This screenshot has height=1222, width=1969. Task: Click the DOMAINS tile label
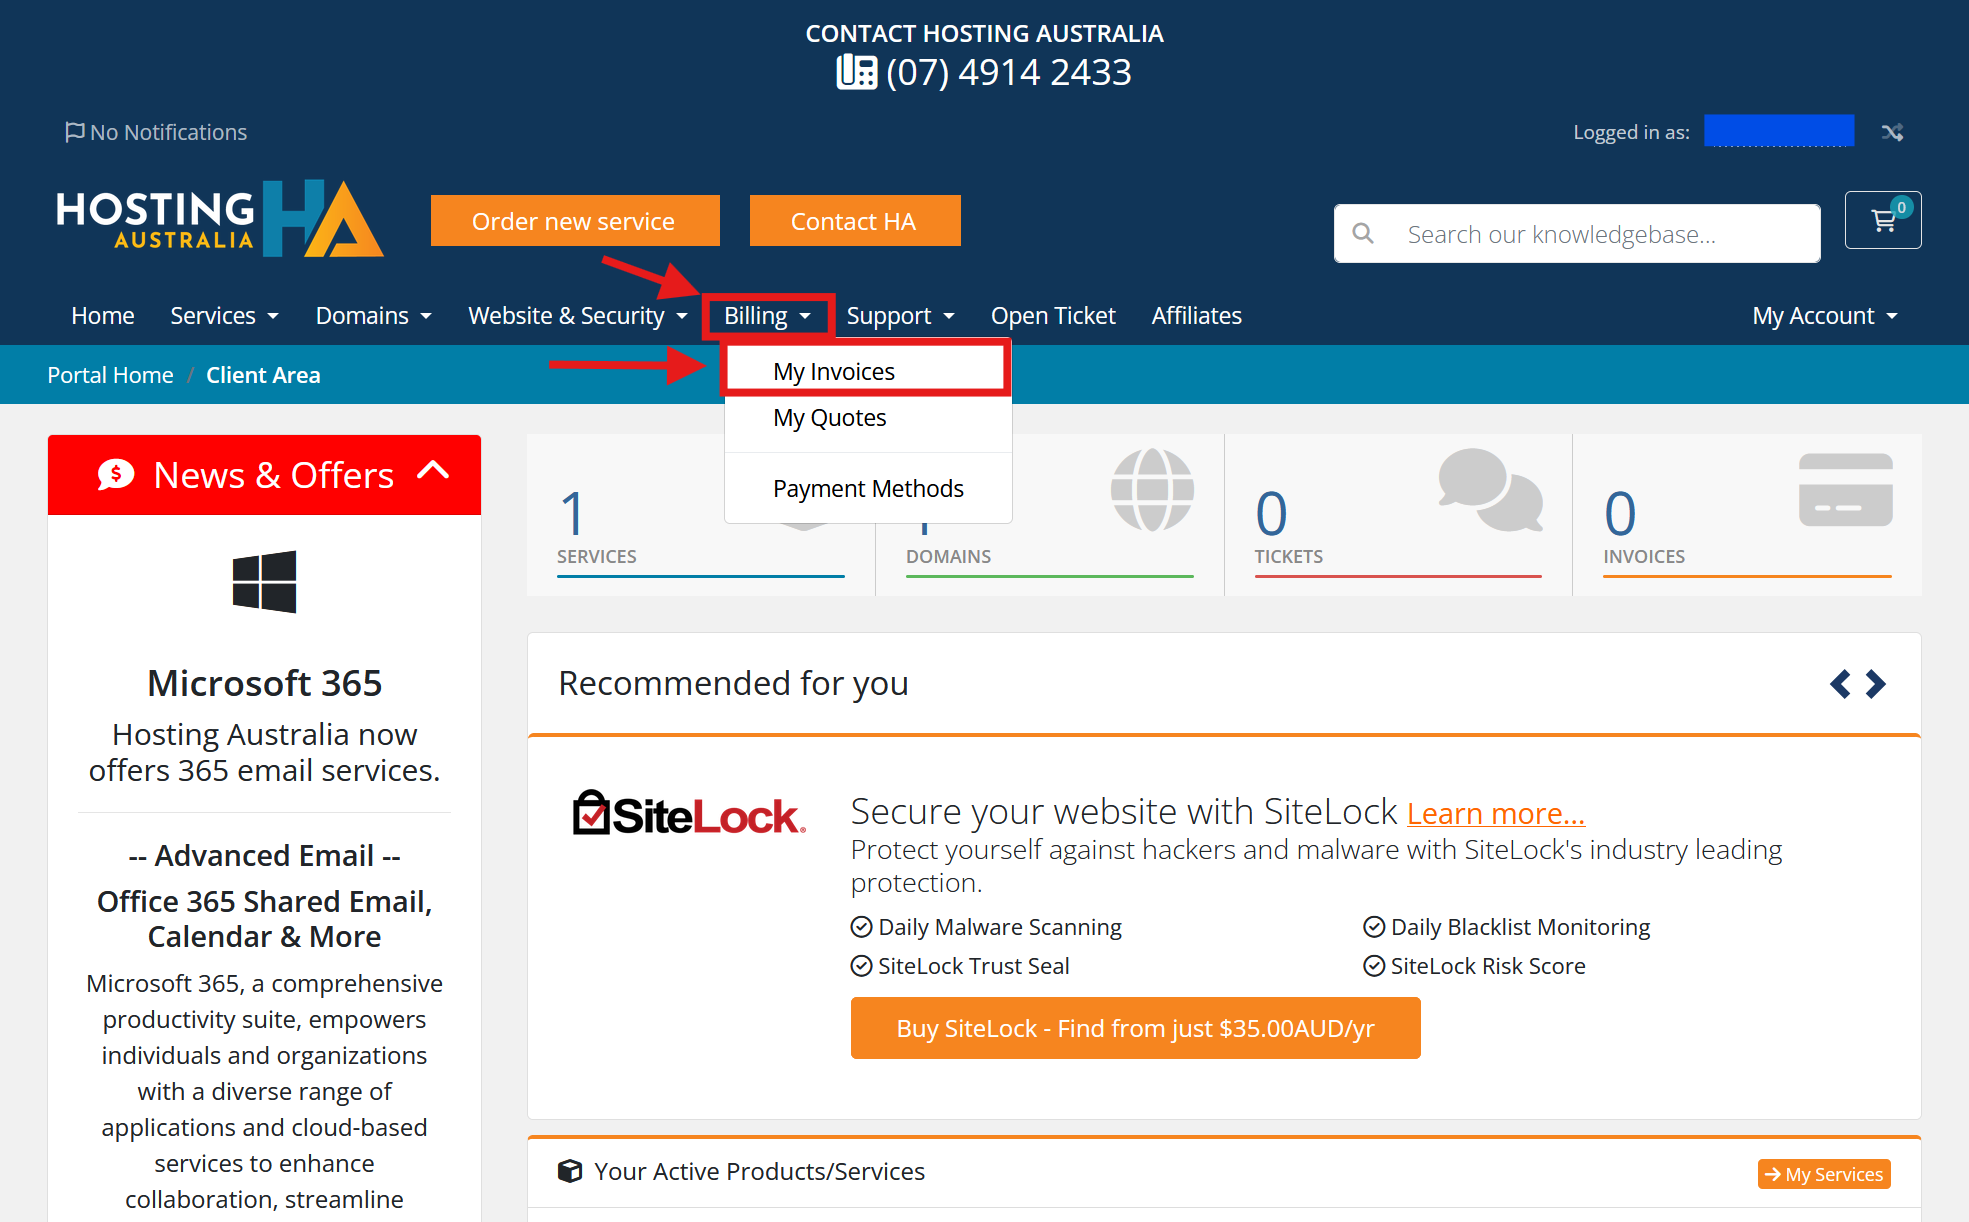948,556
